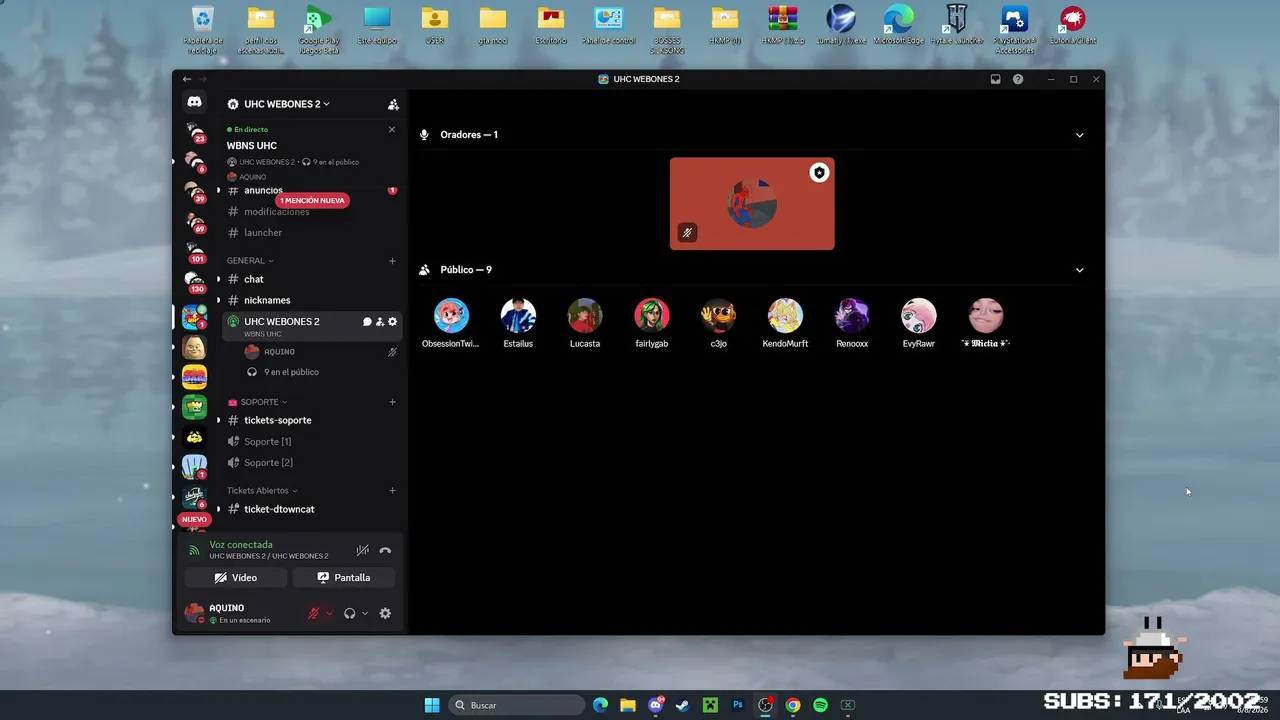Image resolution: width=1280 pixels, height=720 pixels.
Task: Invite people to the UHC WEBONES 2 stage
Action: 380,322
